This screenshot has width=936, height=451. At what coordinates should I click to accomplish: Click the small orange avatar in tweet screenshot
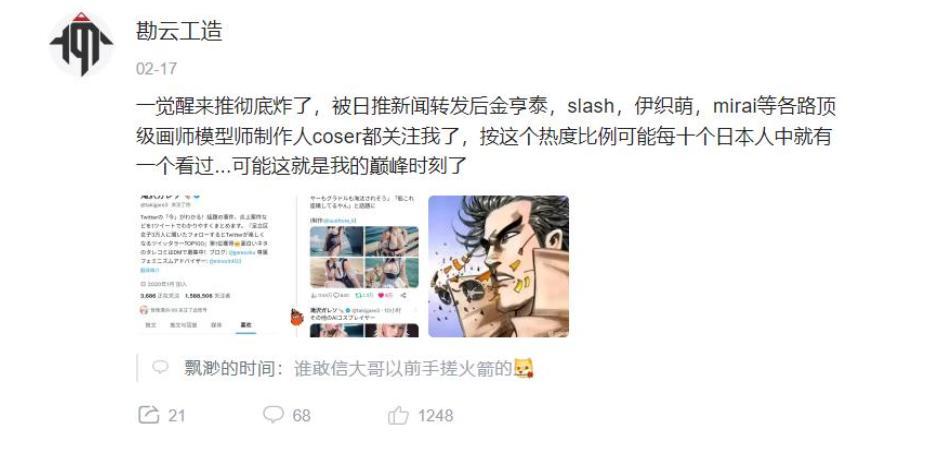click(x=297, y=317)
